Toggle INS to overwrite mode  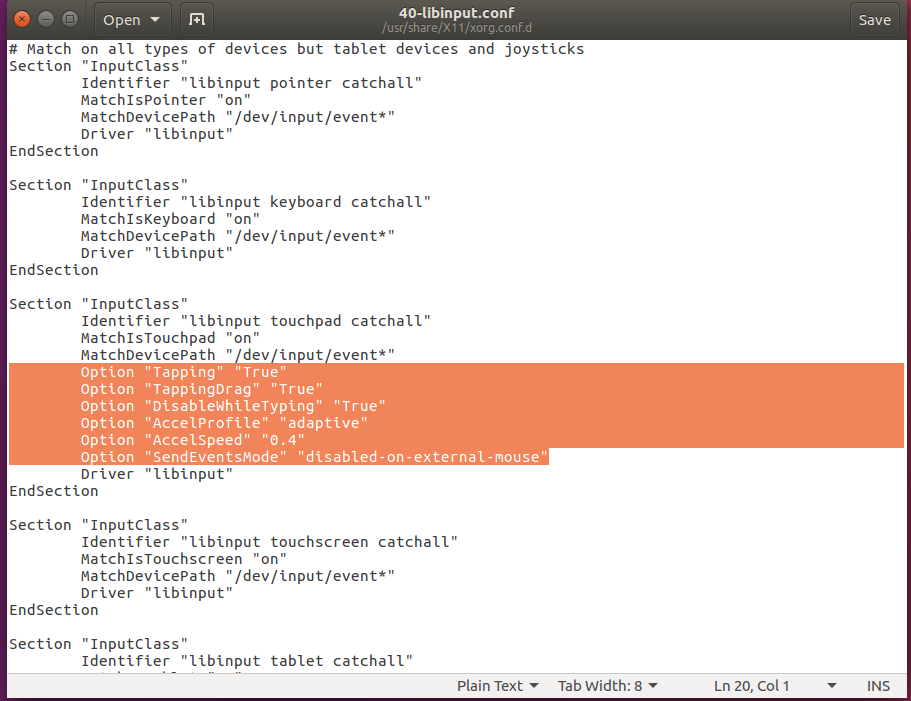coord(877,685)
